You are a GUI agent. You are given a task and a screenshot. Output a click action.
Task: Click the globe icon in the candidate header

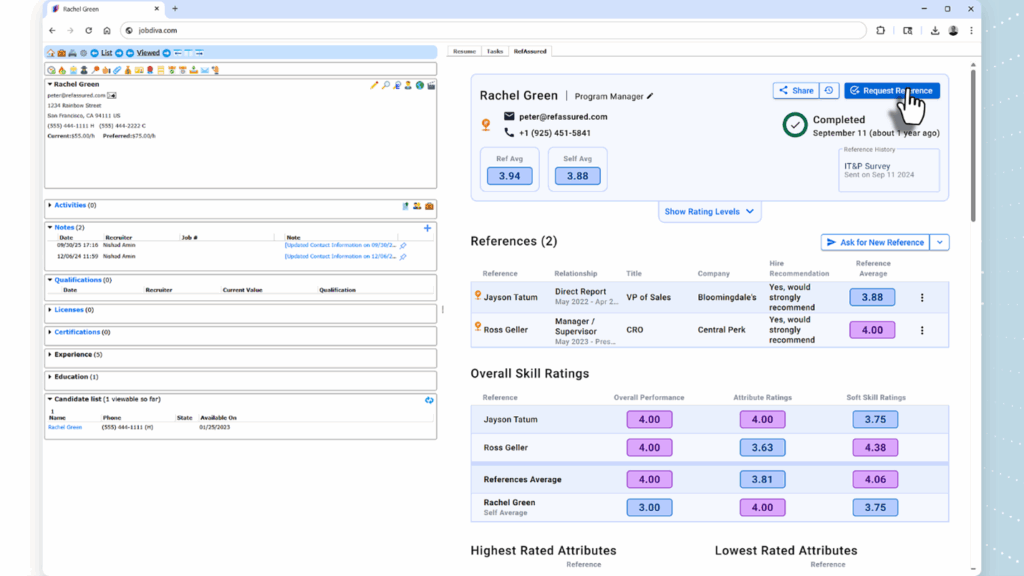coord(420,86)
